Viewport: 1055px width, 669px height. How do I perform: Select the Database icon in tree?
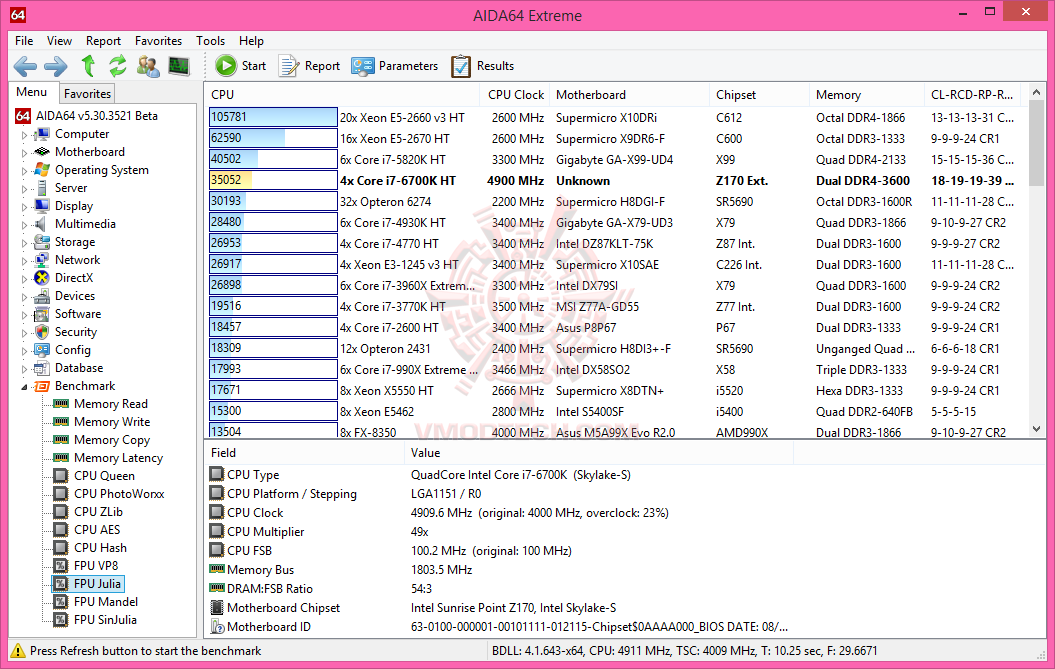pyautogui.click(x=42, y=368)
